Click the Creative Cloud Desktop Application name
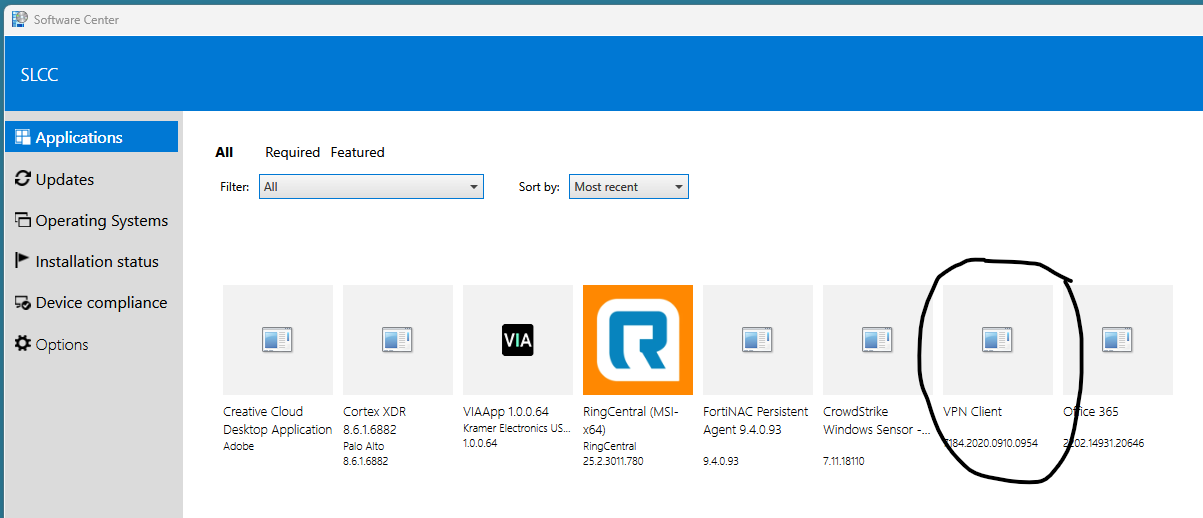The image size is (1203, 518). point(278,420)
